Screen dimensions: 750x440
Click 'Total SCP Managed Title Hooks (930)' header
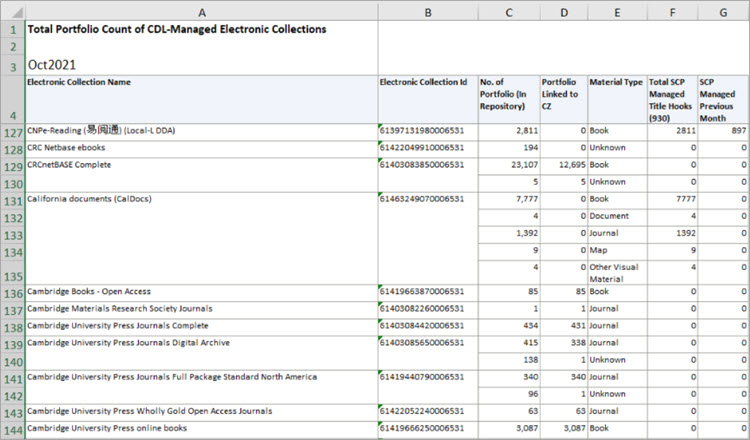(673, 99)
